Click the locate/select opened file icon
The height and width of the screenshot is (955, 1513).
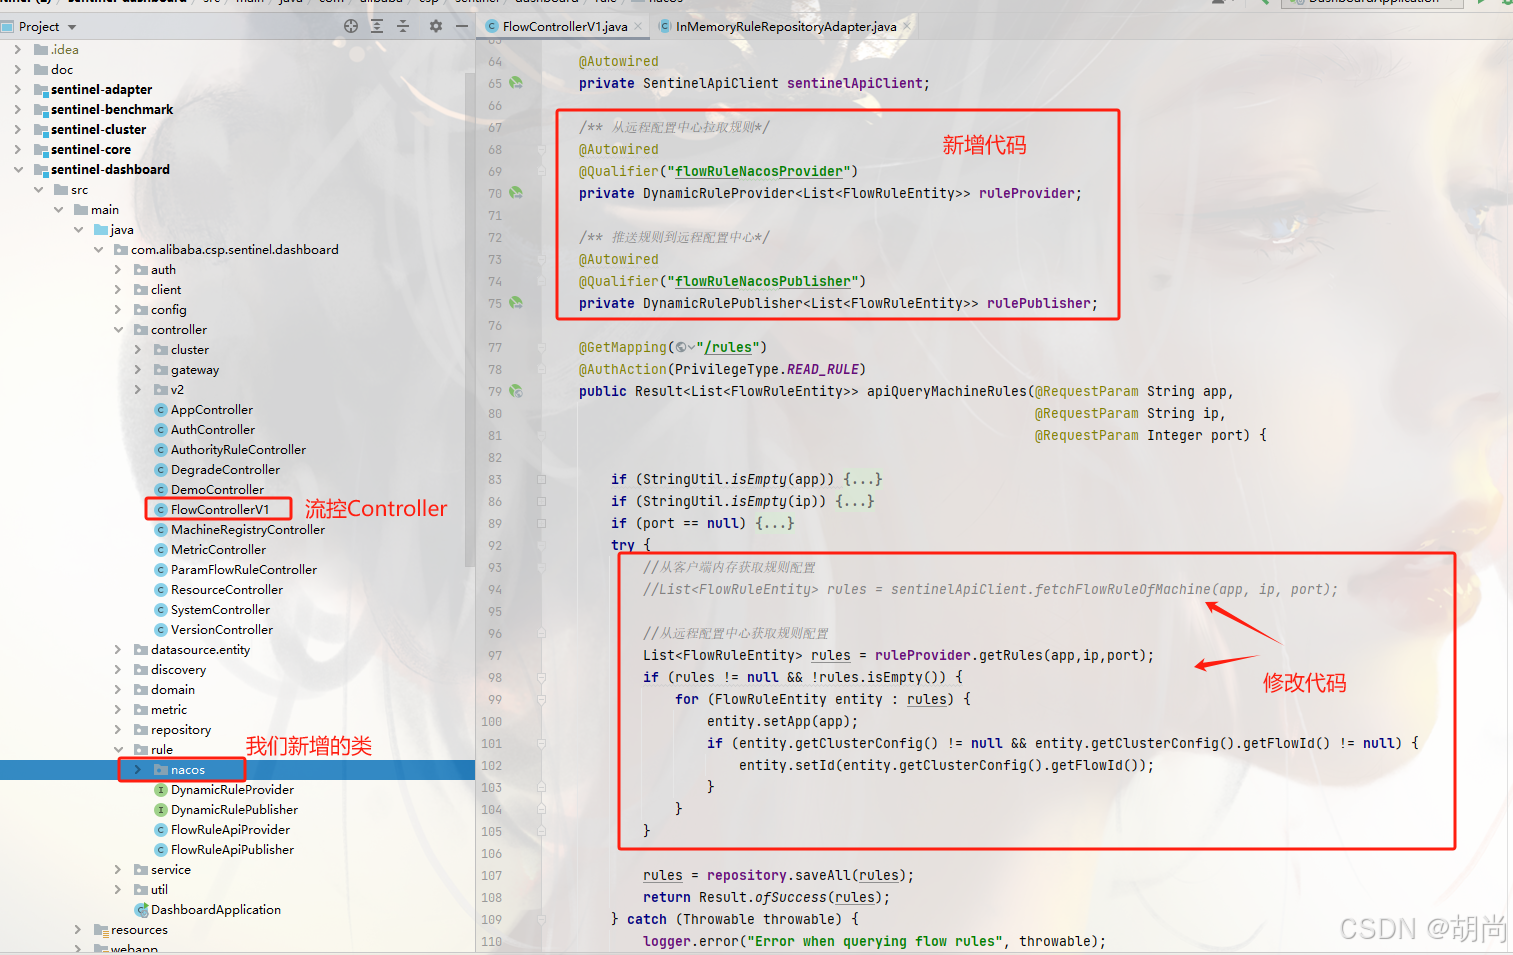351,26
